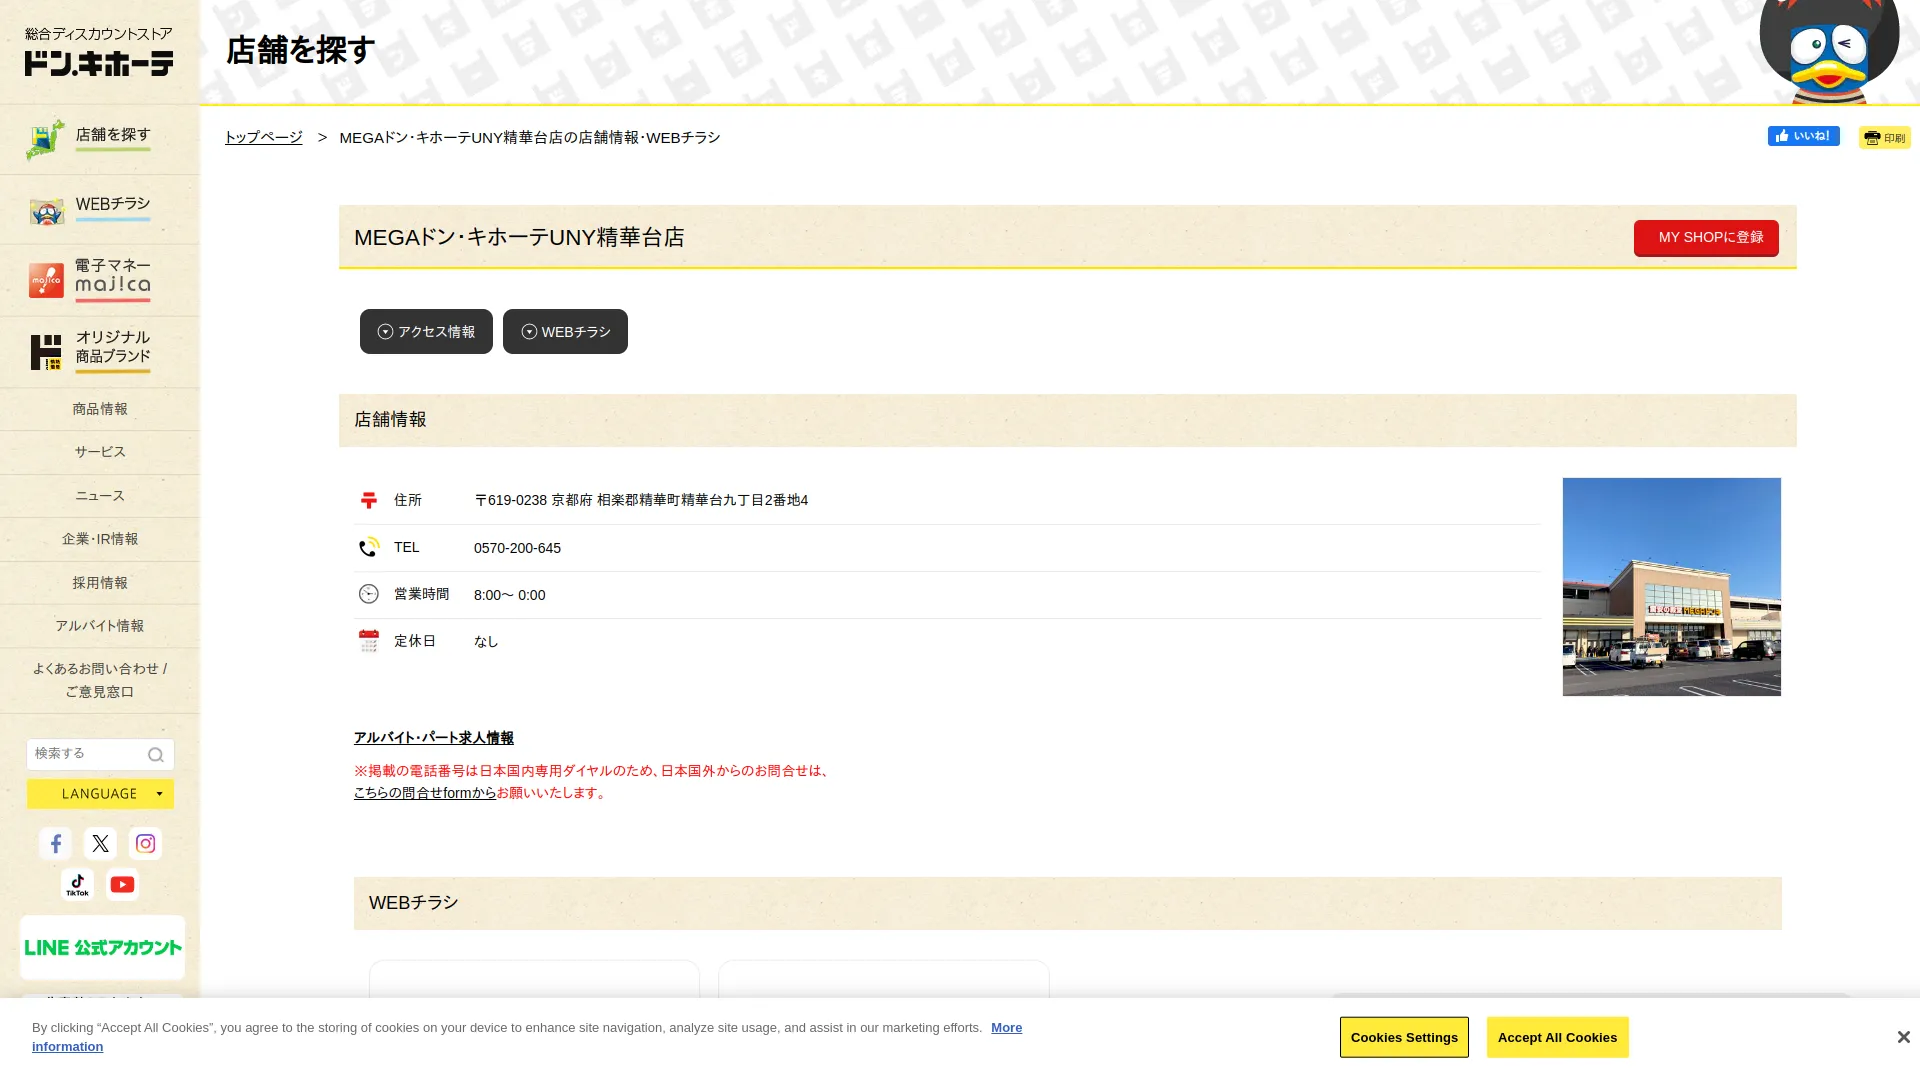Open アルバイト情報 in the sidebar
Viewport: 1920px width, 1080px height.
tap(100, 626)
